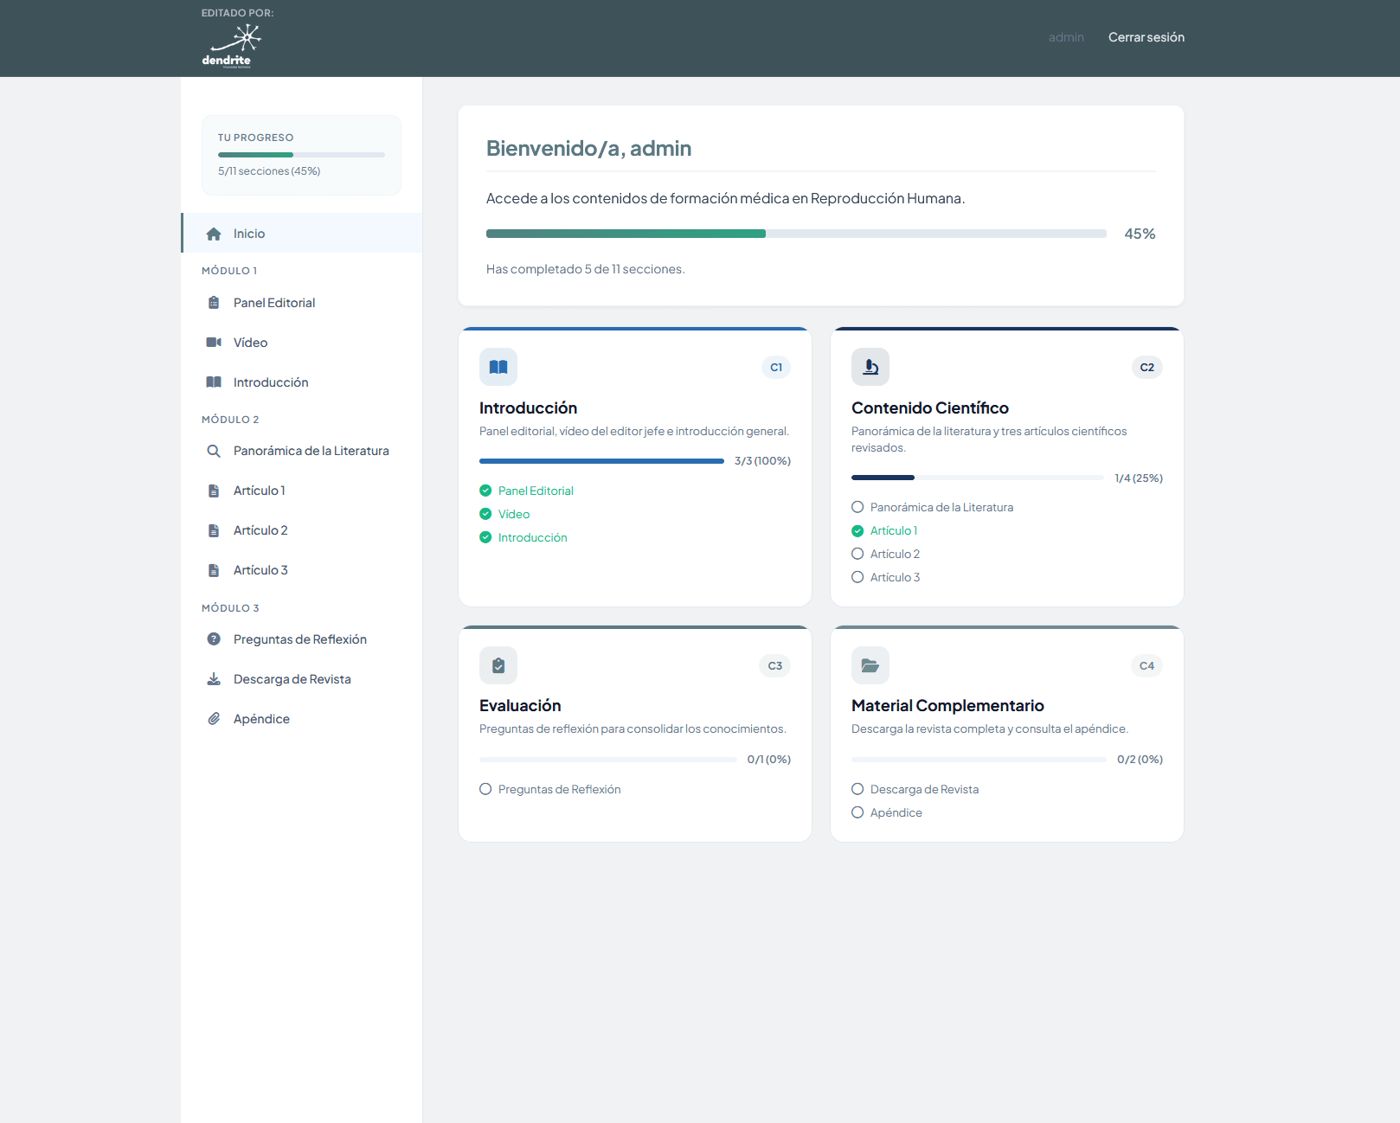Click the document icon beside sidebar Artículo 3
1400x1123 pixels.
pos(213,570)
